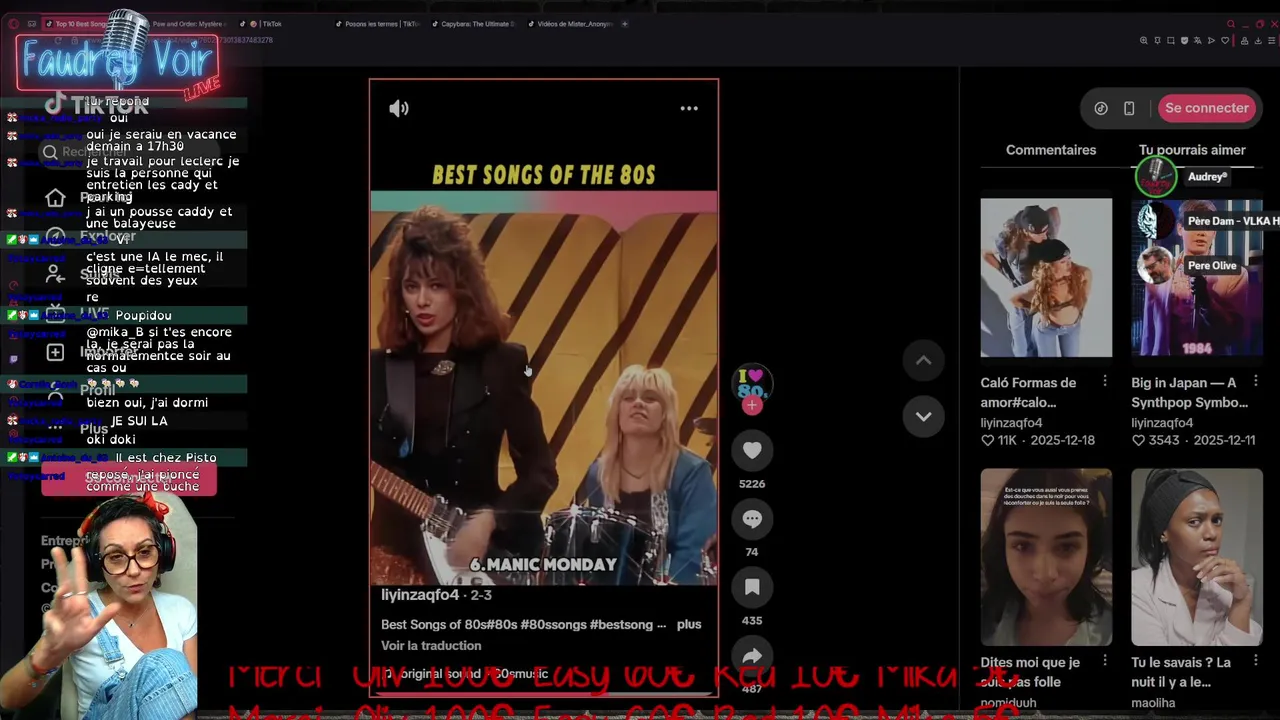
Task: Take a snapshot using browser capture icon
Action: pos(1171,40)
